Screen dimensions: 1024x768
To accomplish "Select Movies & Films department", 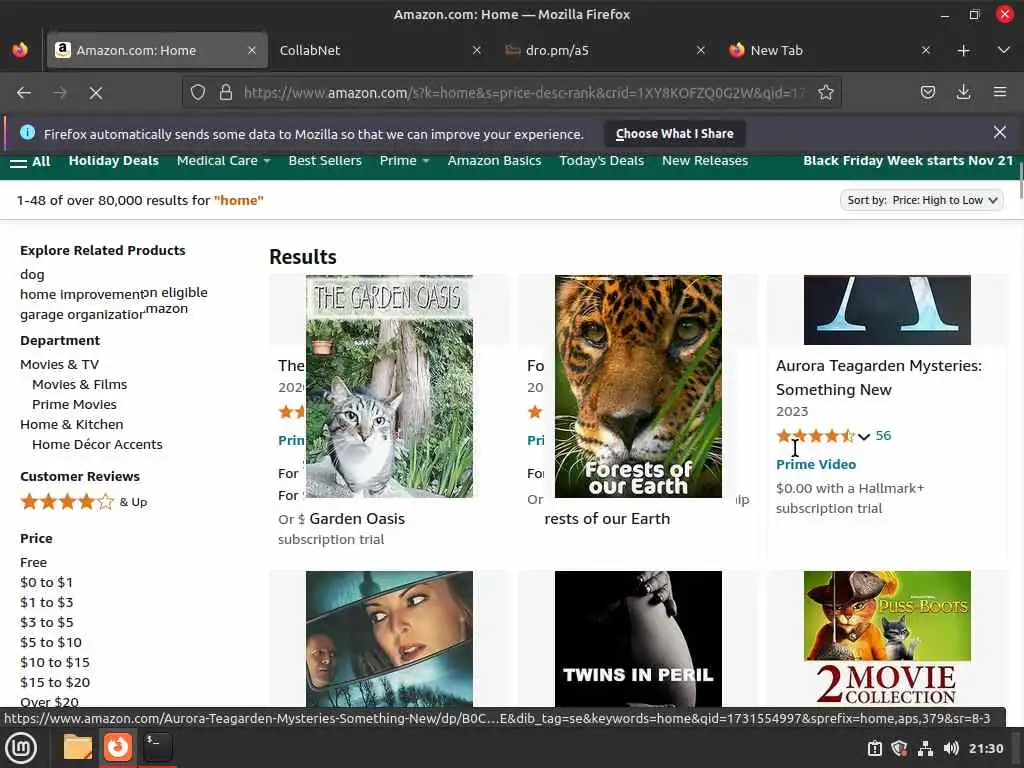I will [x=80, y=385].
